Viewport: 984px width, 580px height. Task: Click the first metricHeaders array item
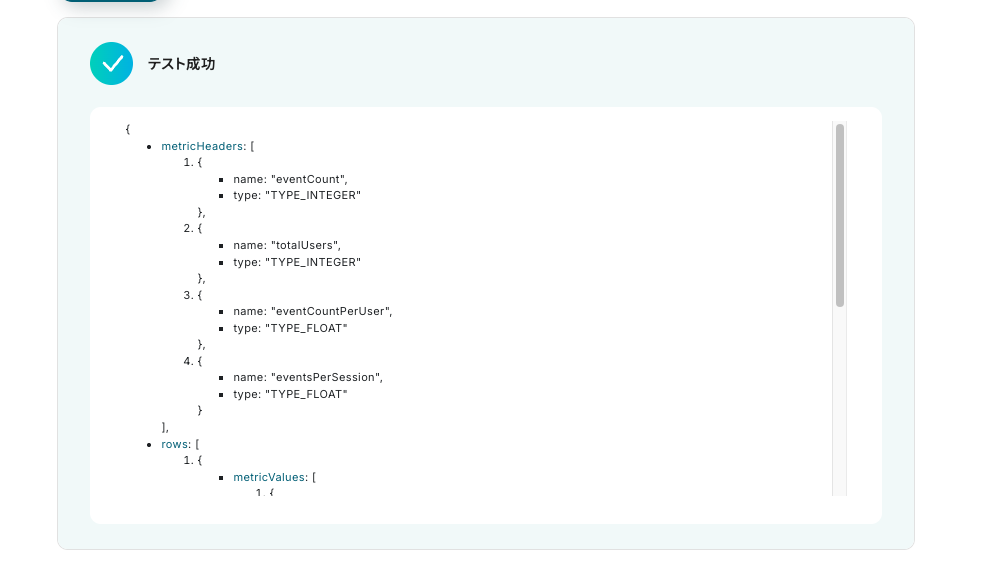[x=194, y=163]
